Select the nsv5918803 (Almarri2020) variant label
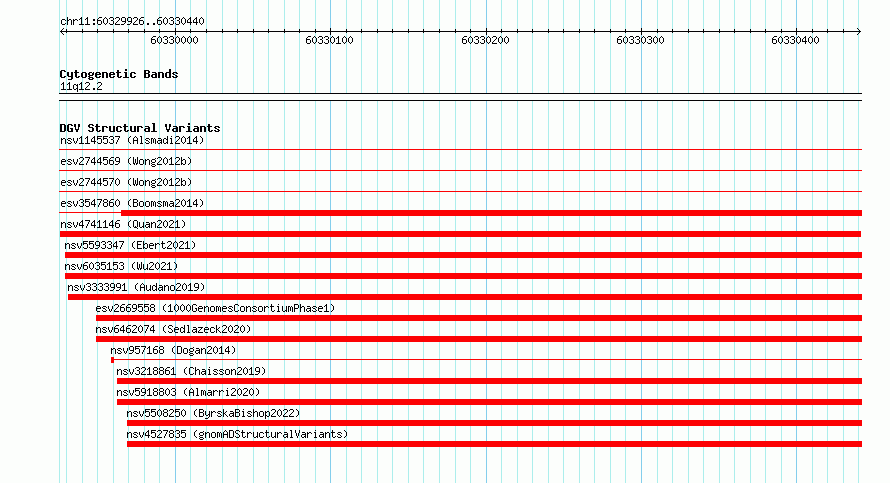This screenshot has width=890, height=483. coord(188,392)
